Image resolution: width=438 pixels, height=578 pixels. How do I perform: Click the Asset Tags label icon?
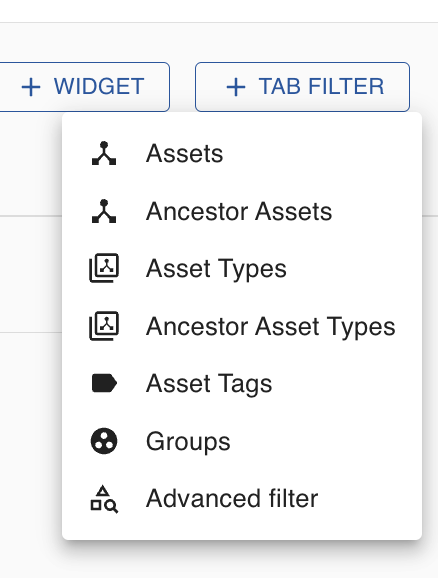point(104,383)
